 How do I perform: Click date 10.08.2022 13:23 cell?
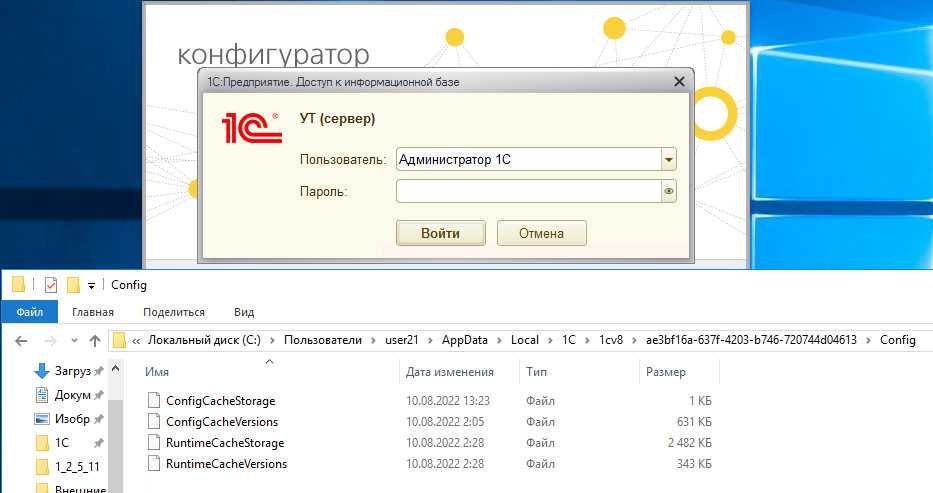tap(447, 401)
